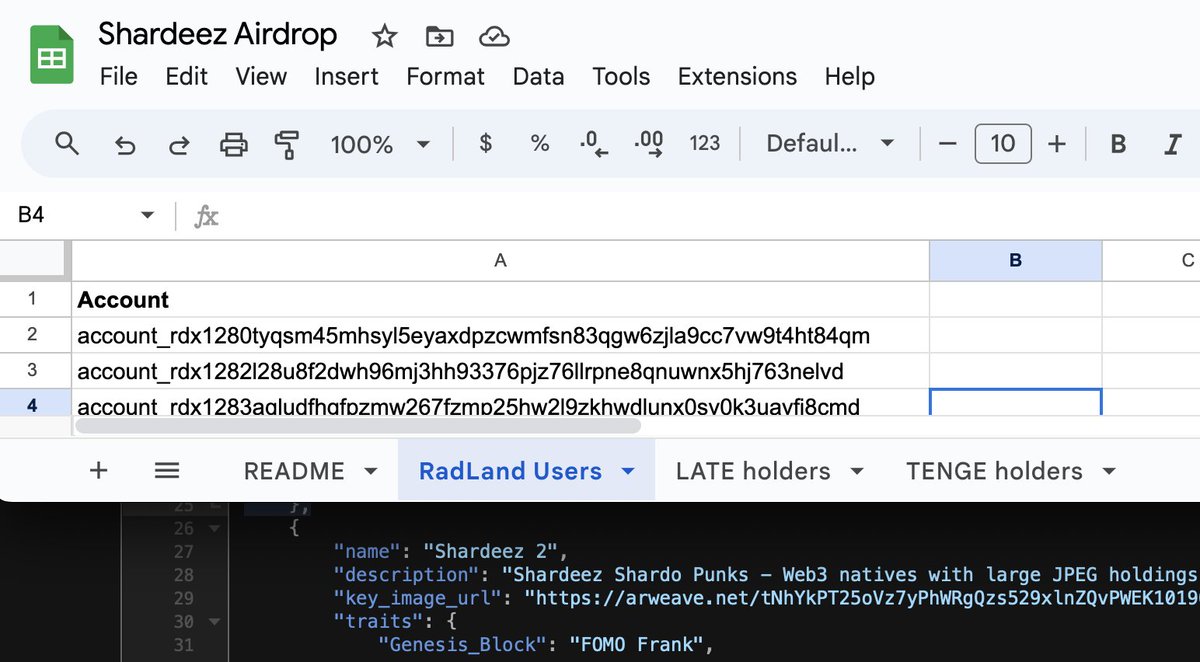1200x662 pixels.
Task: Open the Tools menu
Action: coord(621,77)
